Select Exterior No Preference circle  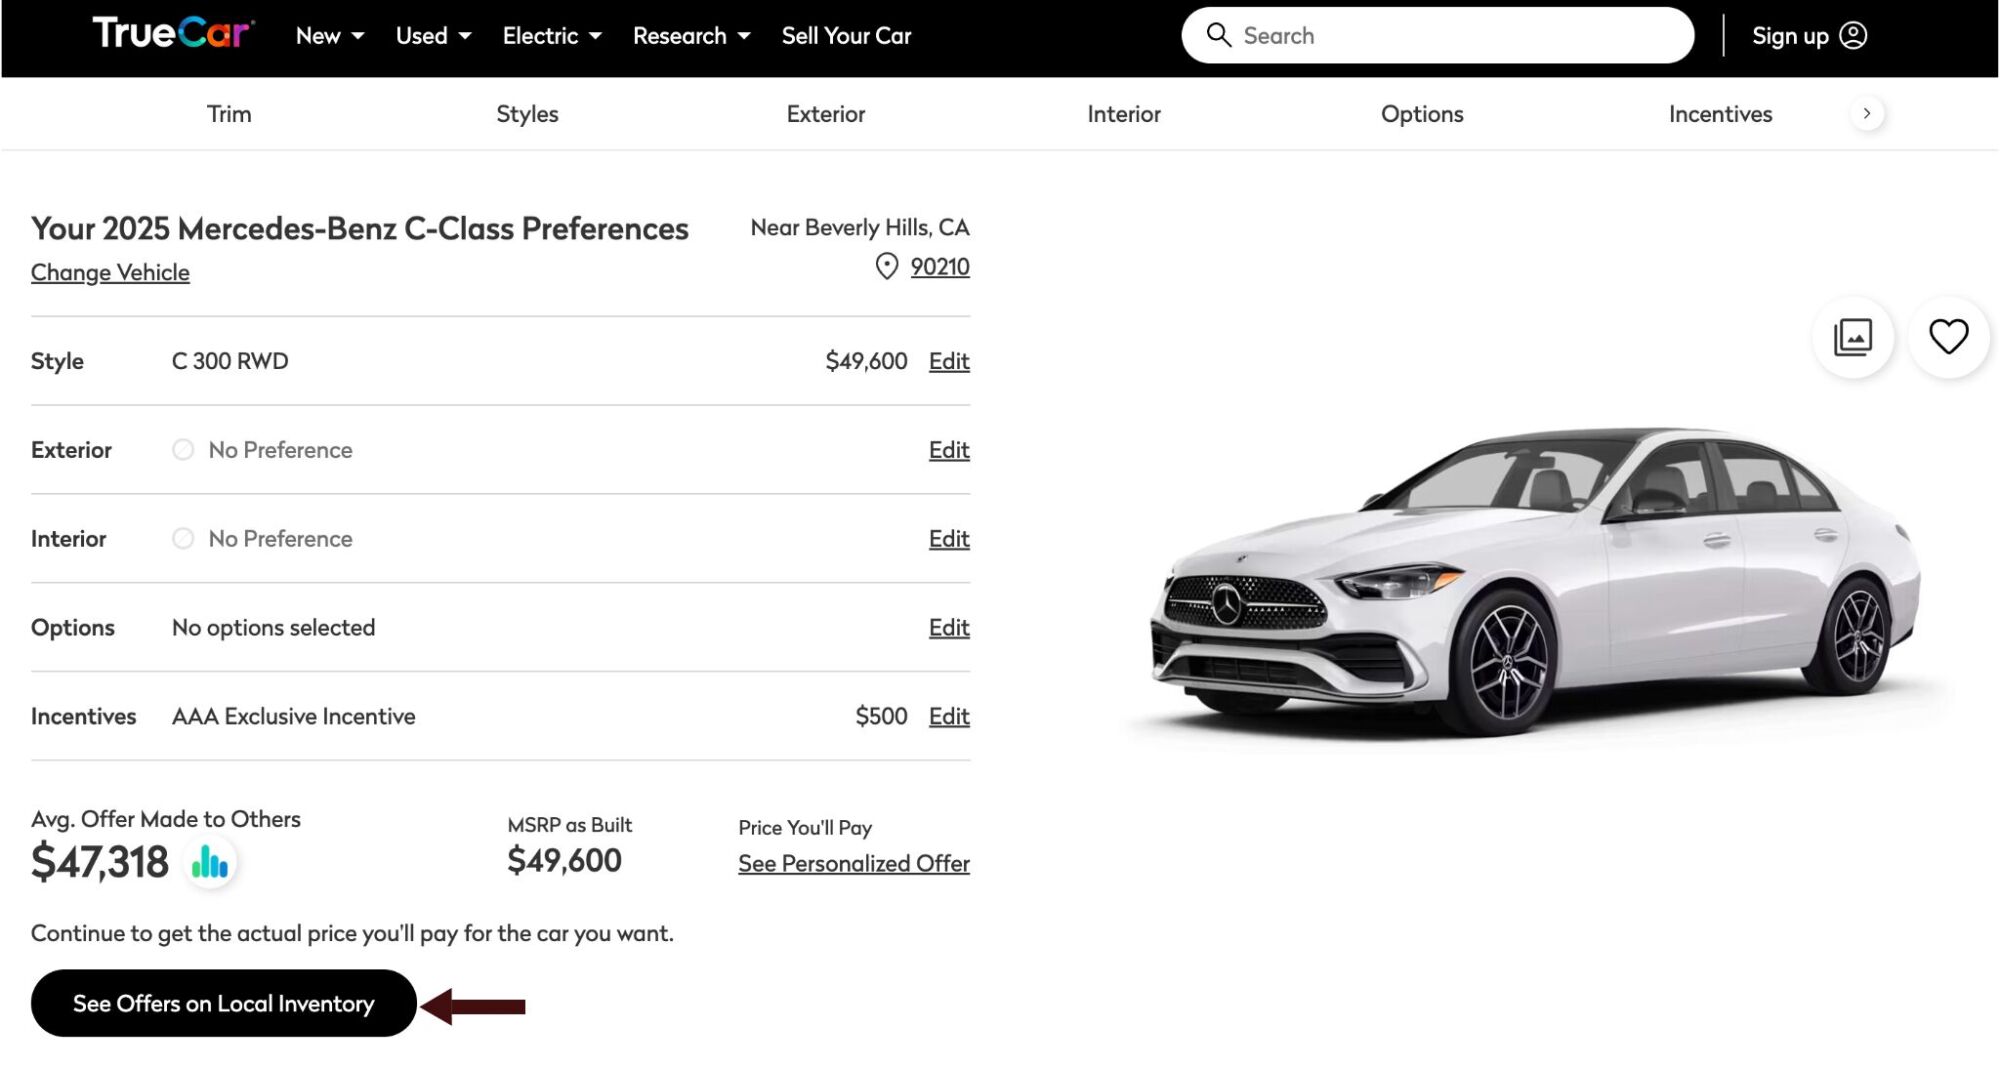183,450
